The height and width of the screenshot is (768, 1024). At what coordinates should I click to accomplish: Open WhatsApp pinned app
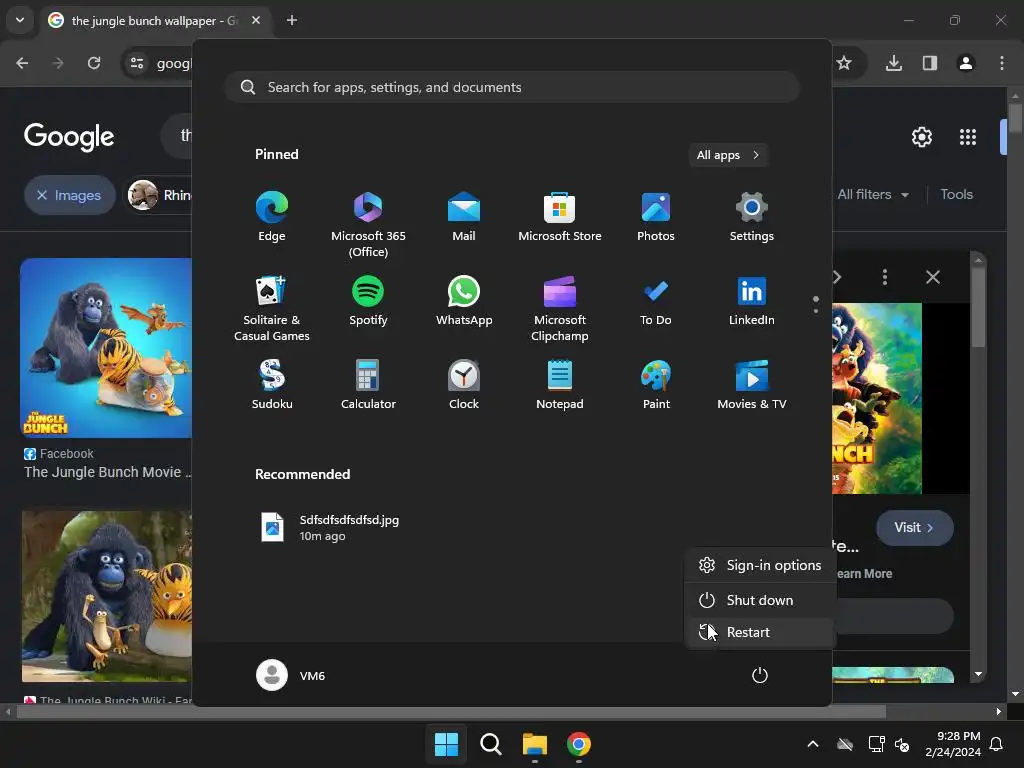(x=464, y=301)
